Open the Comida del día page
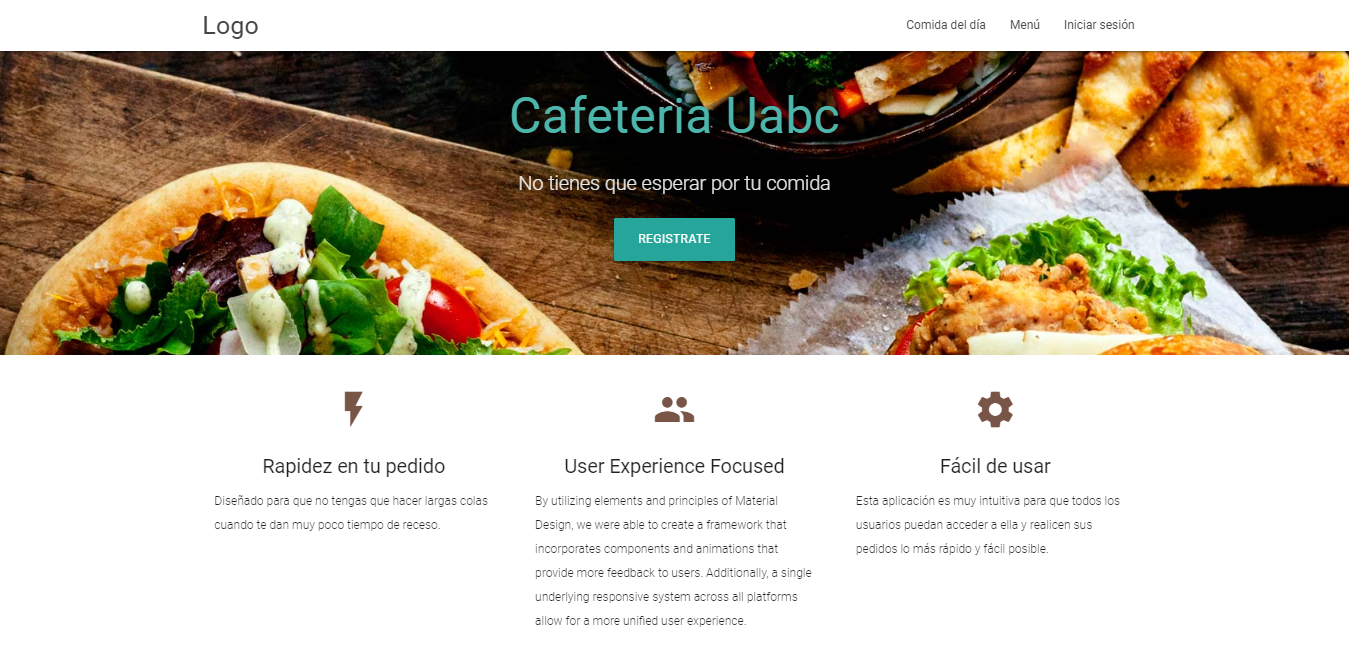This screenshot has height=658, width=1349. point(946,25)
